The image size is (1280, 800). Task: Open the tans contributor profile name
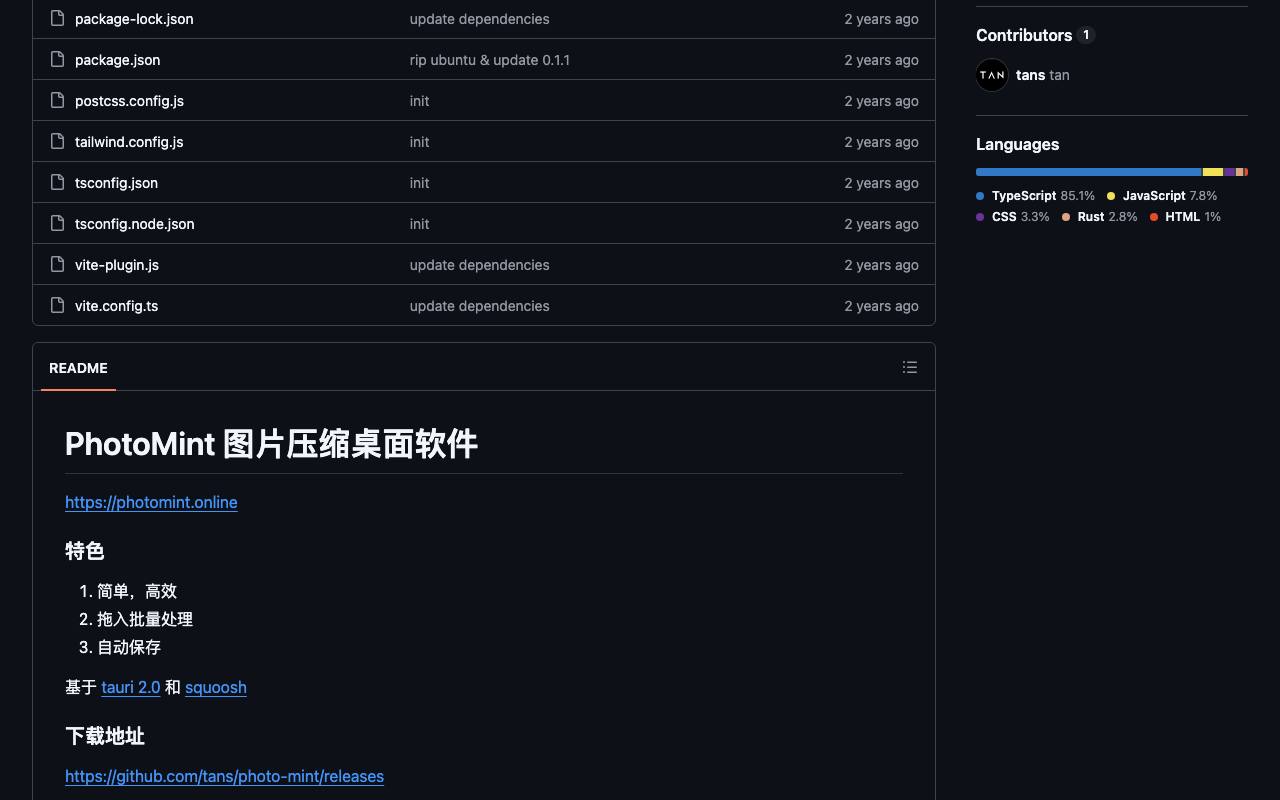click(1030, 75)
